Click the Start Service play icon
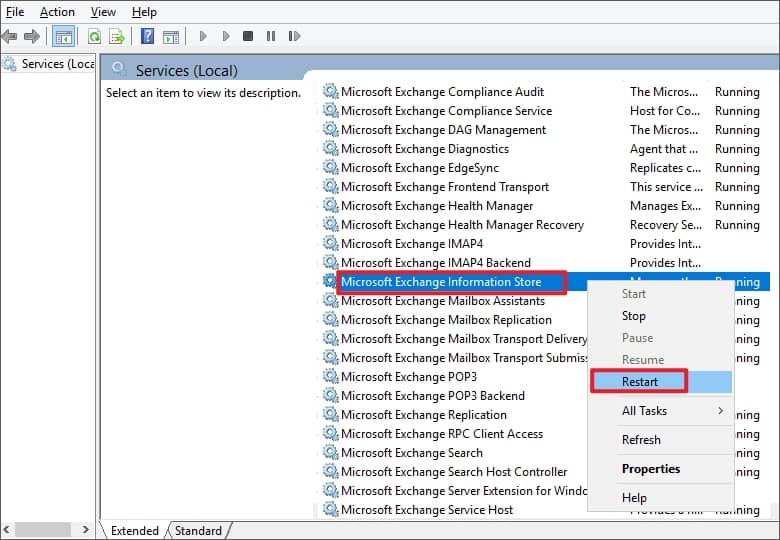This screenshot has width=780, height=540. [203, 36]
